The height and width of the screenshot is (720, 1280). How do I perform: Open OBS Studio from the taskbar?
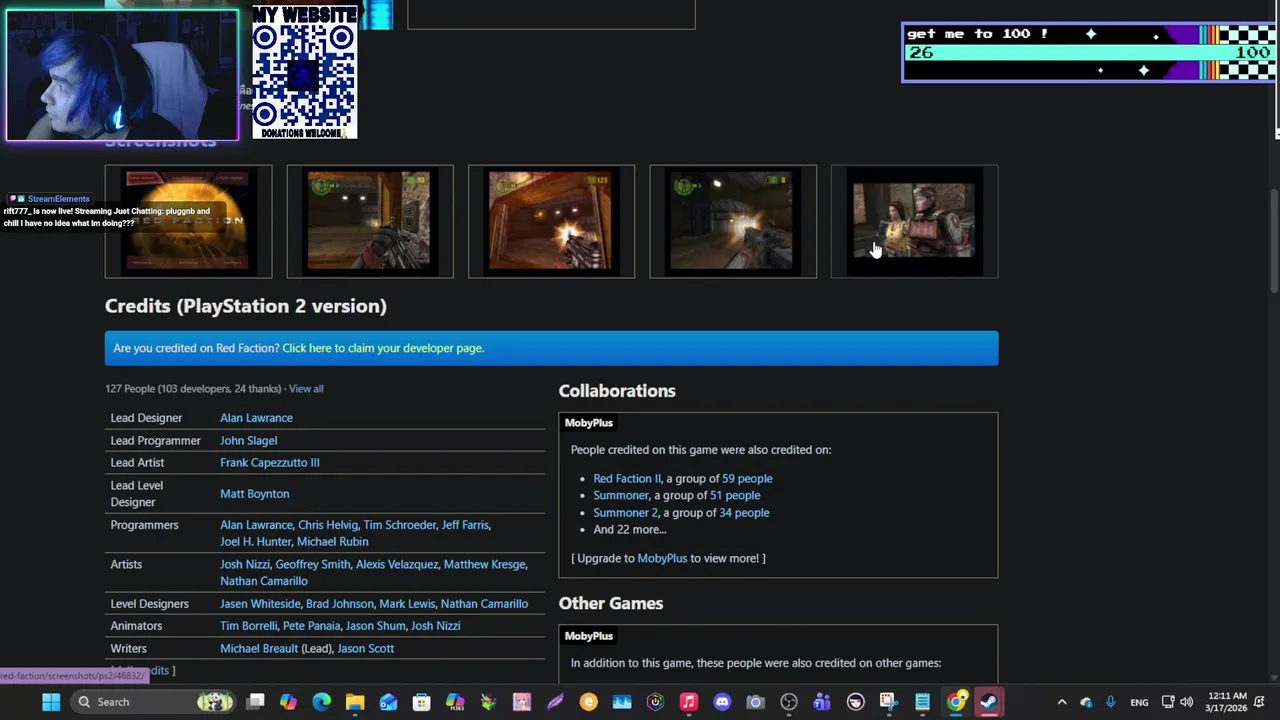coord(788,702)
